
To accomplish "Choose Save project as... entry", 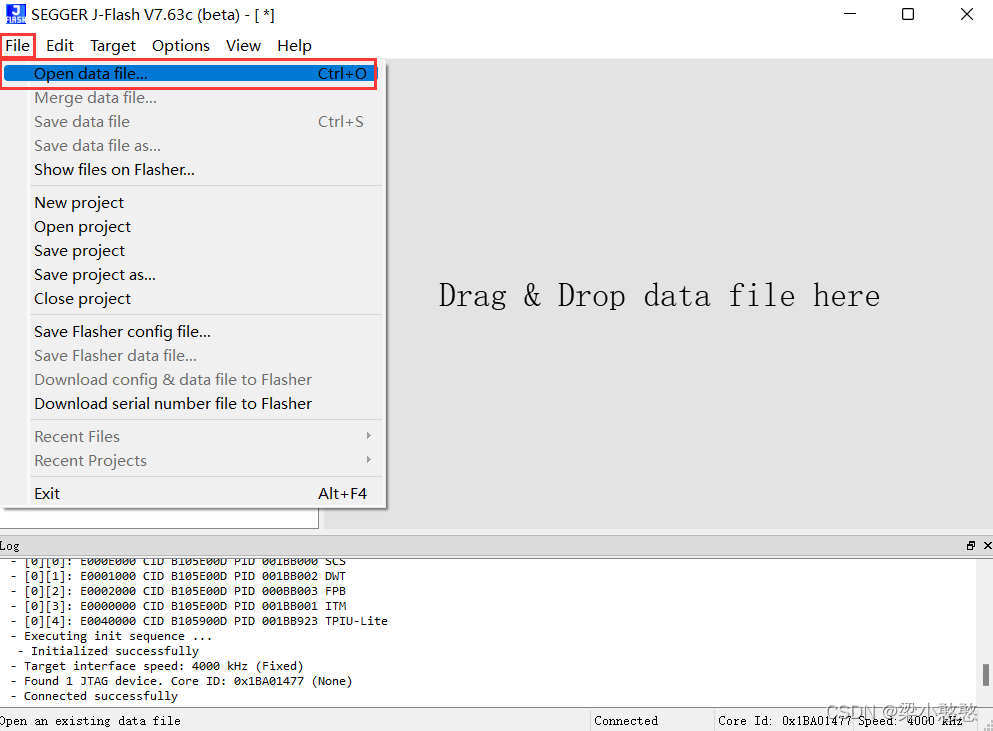I will (193, 275).
